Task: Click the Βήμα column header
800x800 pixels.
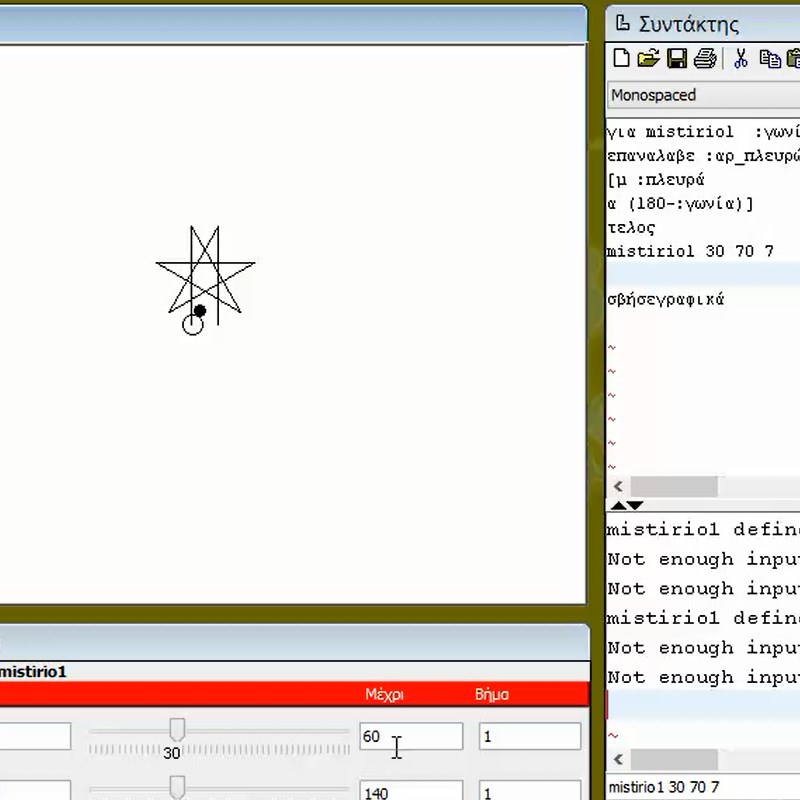Action: tap(492, 694)
